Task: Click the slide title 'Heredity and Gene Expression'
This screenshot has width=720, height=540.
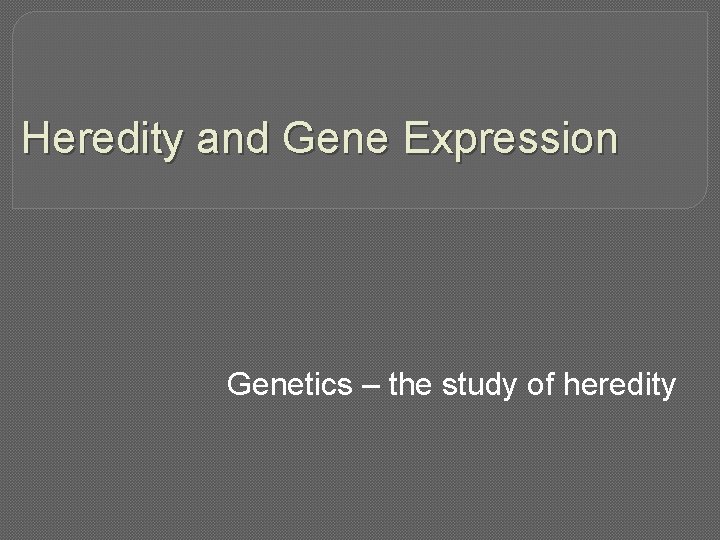Action: click(320, 139)
